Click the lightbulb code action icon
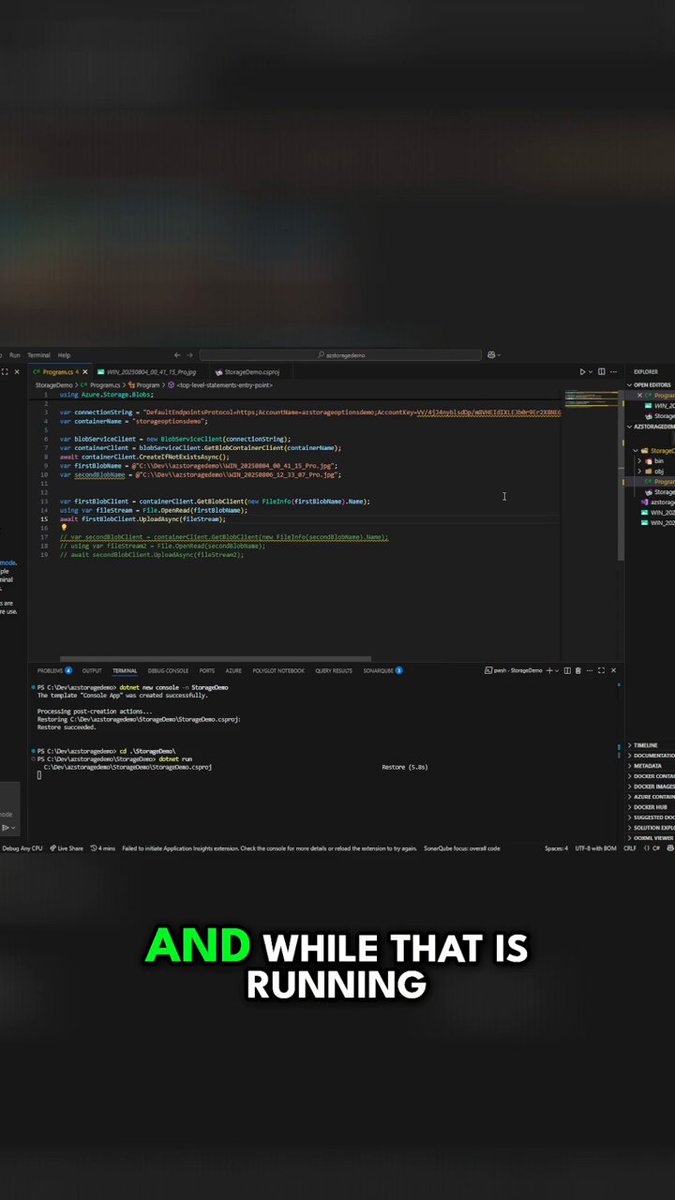The image size is (675, 1200). (63, 528)
